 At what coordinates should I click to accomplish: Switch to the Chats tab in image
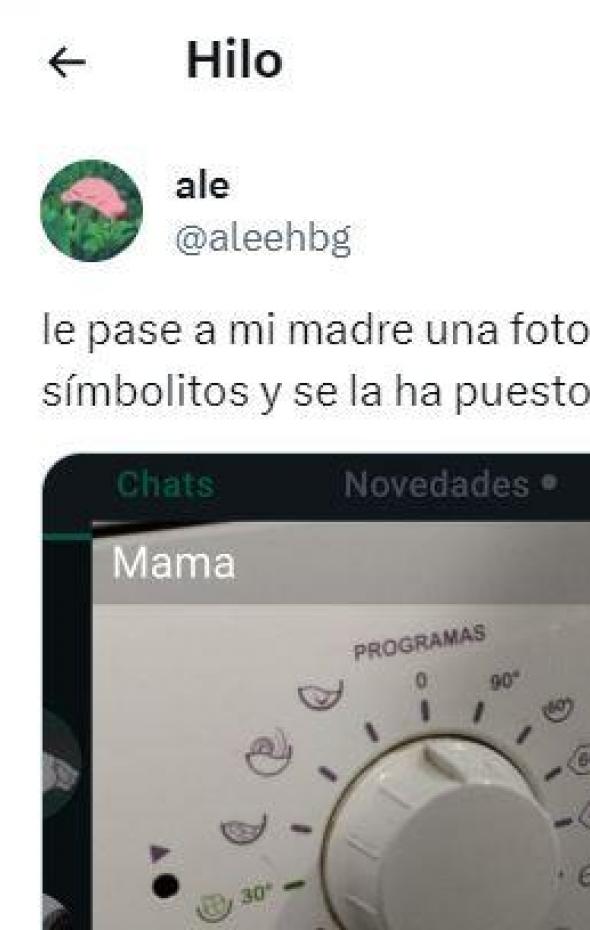[x=165, y=485]
